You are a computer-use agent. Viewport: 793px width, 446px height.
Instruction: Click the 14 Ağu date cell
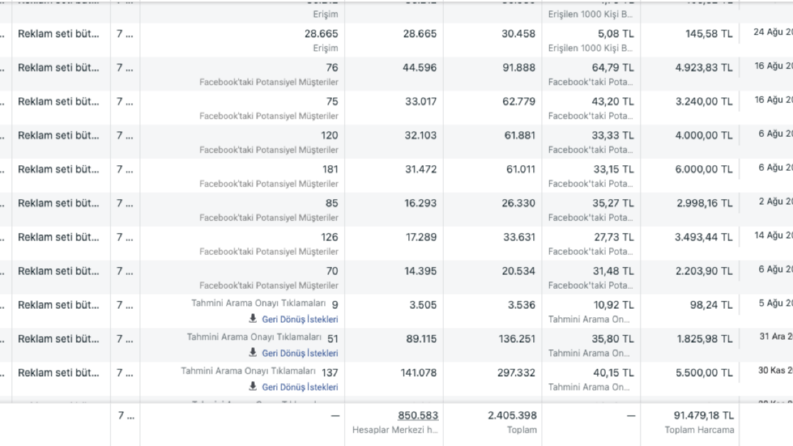[x=773, y=235]
